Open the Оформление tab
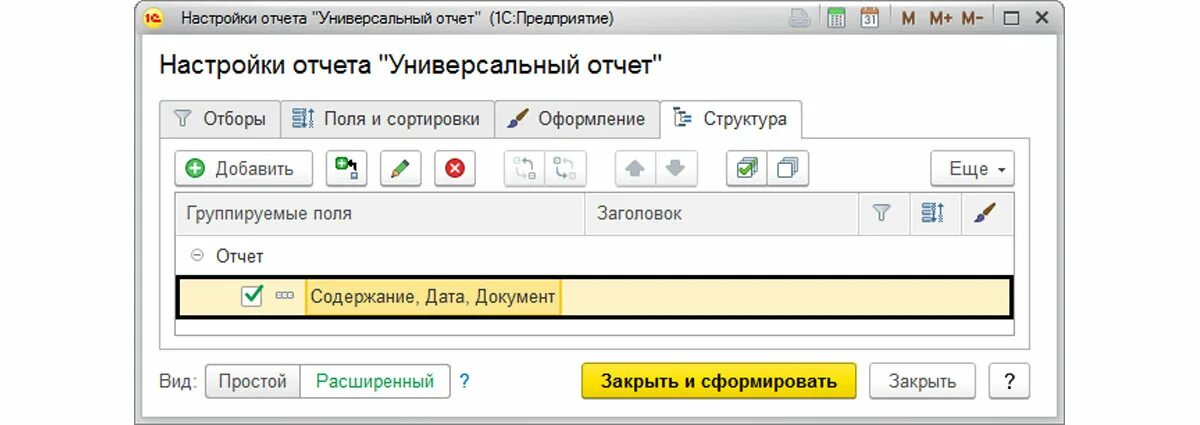 [577, 119]
